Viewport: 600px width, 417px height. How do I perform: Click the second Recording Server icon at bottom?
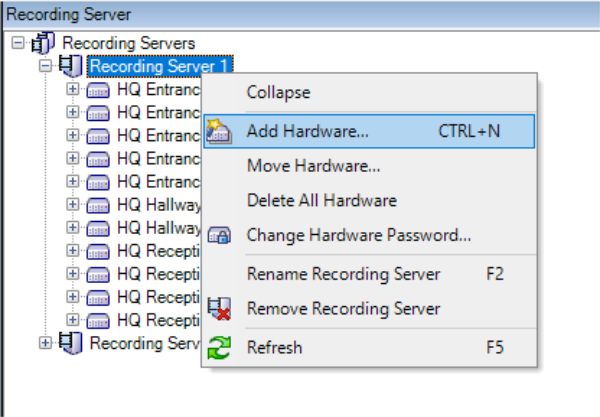click(x=71, y=343)
